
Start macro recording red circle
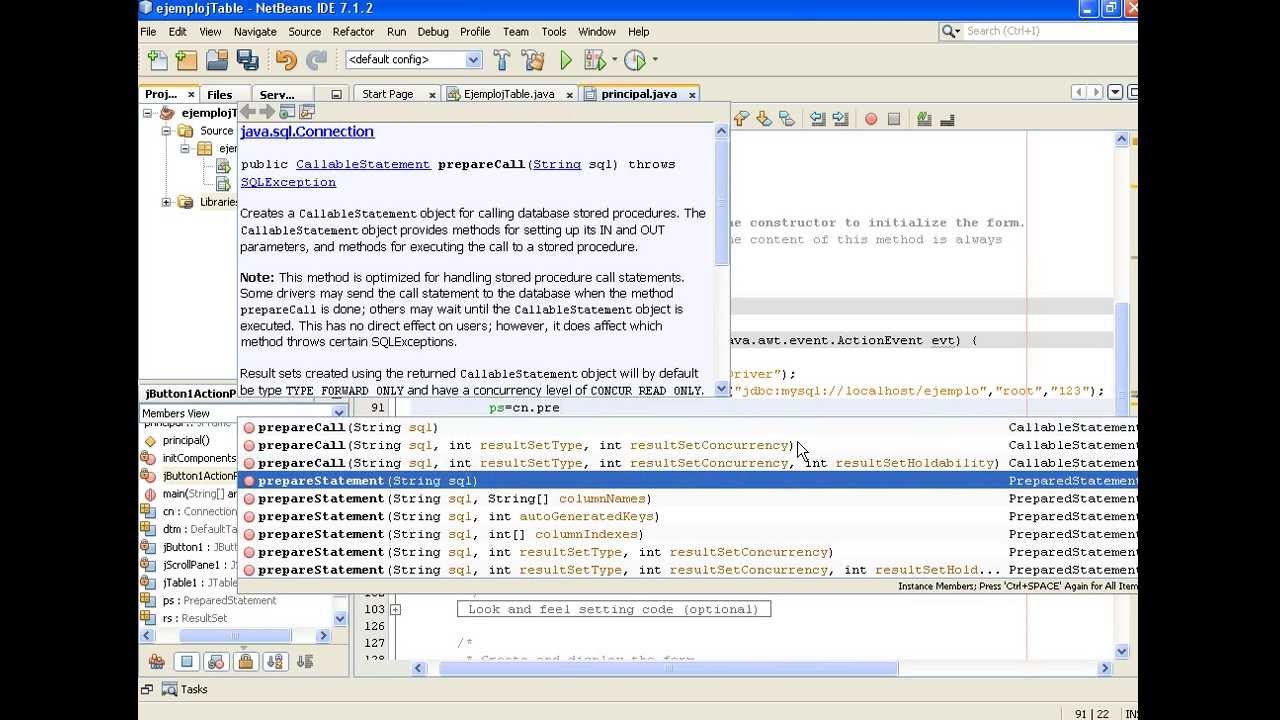871,119
